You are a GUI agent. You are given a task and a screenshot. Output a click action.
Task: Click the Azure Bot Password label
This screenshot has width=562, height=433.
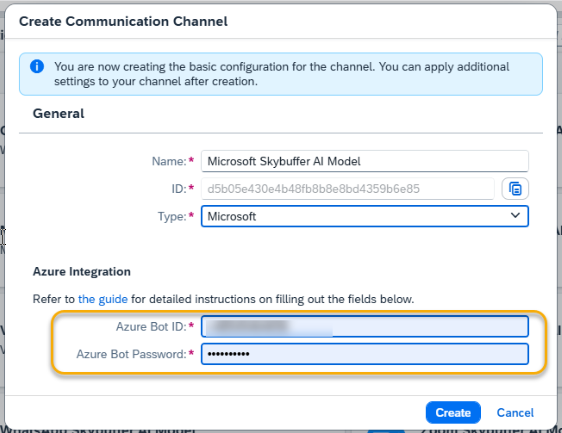pyautogui.click(x=131, y=354)
